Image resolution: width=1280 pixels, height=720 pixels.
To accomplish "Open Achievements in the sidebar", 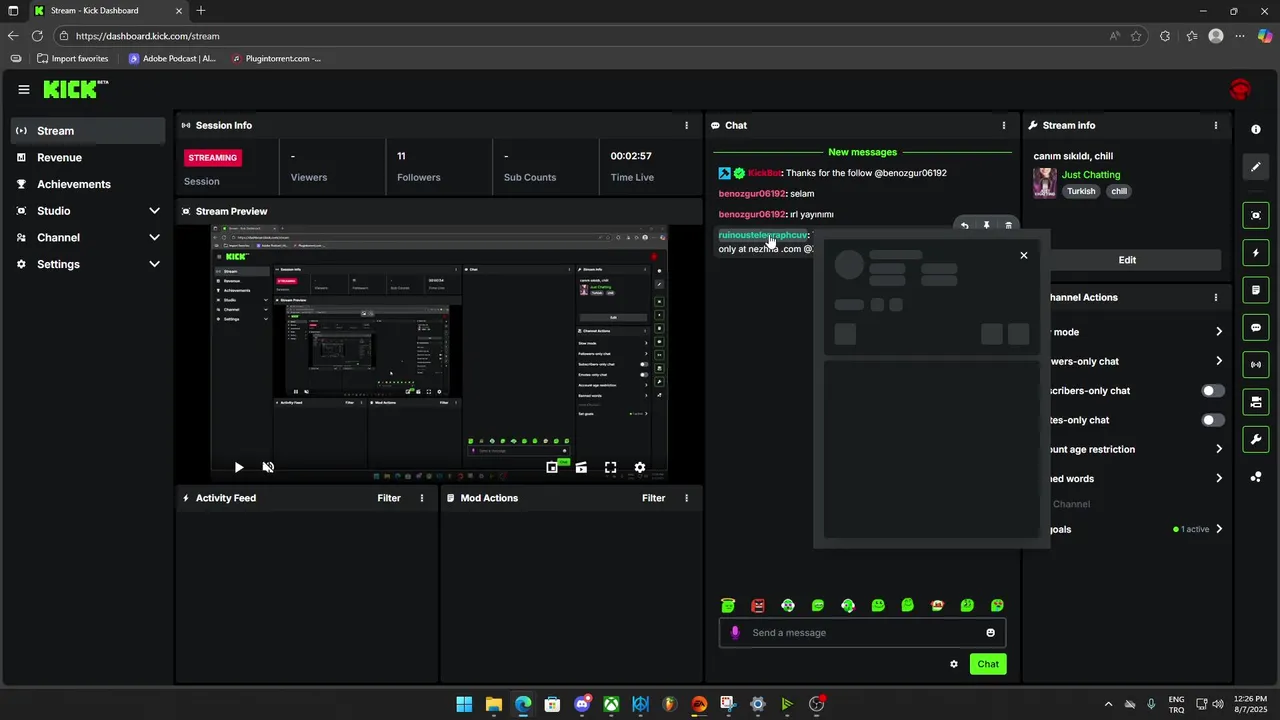I will tap(88, 184).
